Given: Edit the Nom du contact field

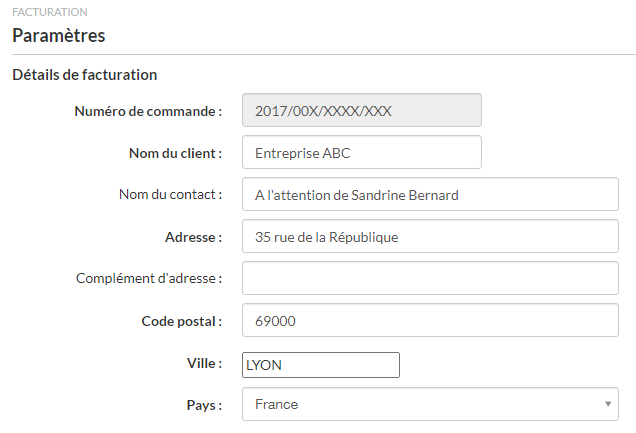Looking at the screenshot, I should point(430,195).
